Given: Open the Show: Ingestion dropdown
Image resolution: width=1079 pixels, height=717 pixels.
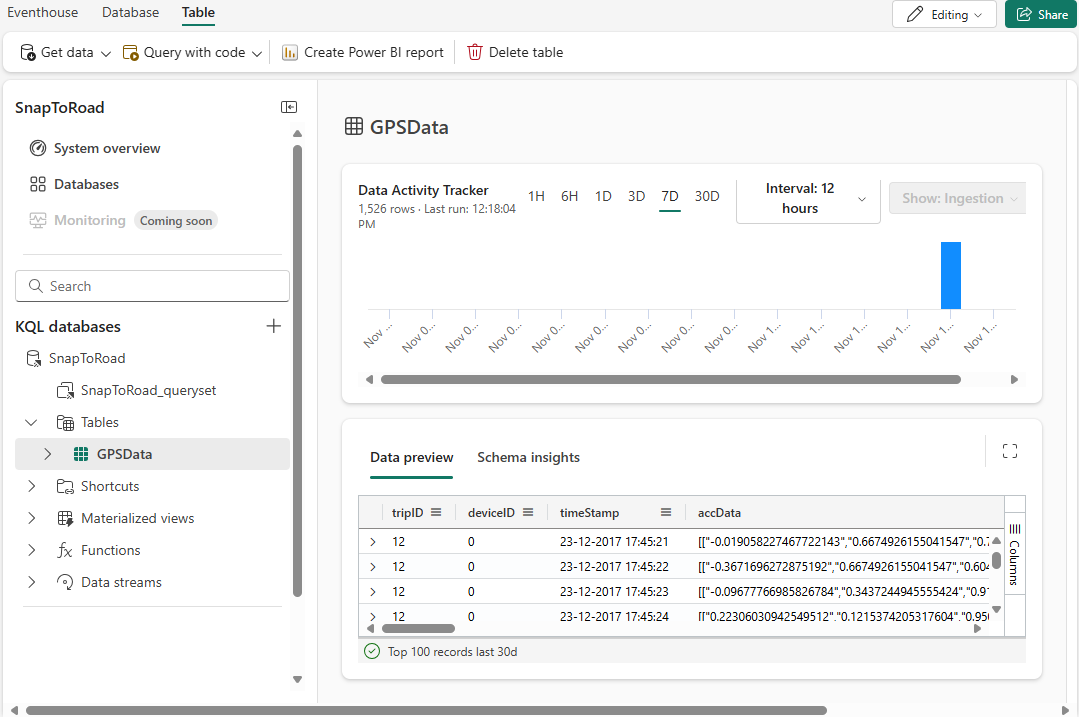Looking at the screenshot, I should (957, 198).
